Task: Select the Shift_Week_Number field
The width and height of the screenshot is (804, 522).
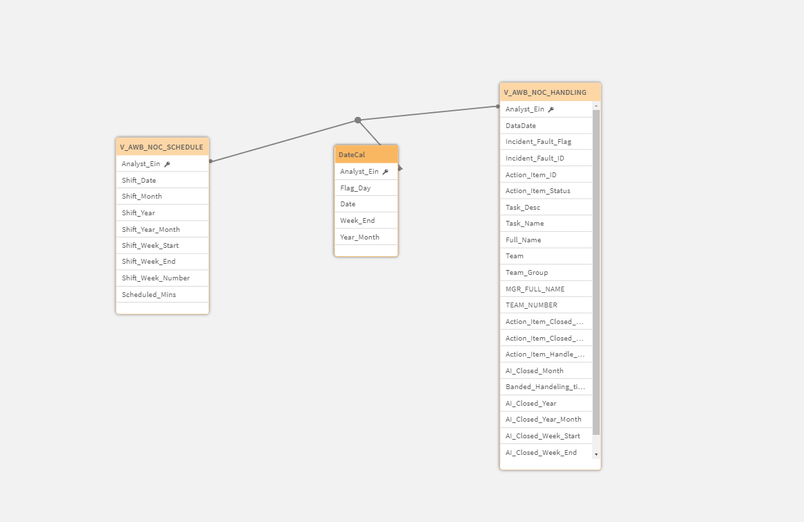Action: [x=163, y=278]
